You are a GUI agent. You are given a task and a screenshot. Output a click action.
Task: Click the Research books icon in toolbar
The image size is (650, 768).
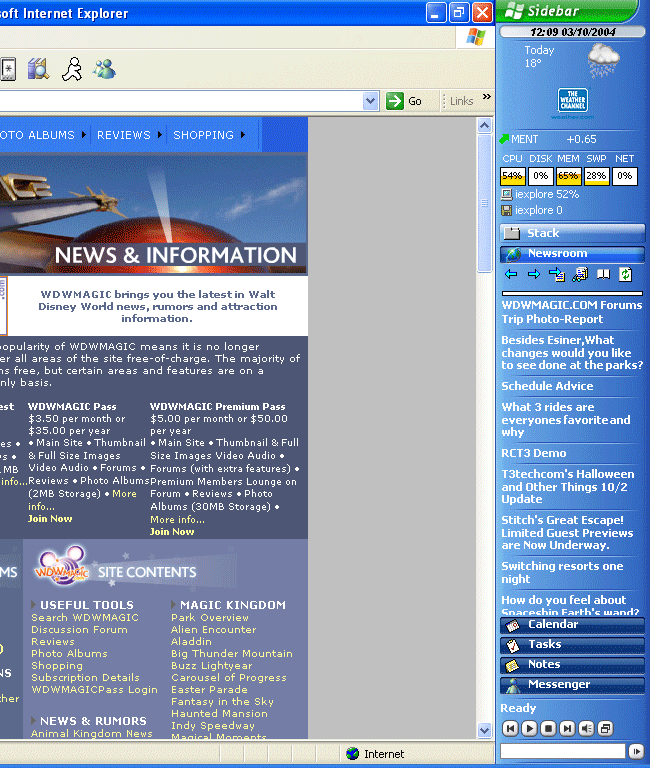tap(38, 69)
